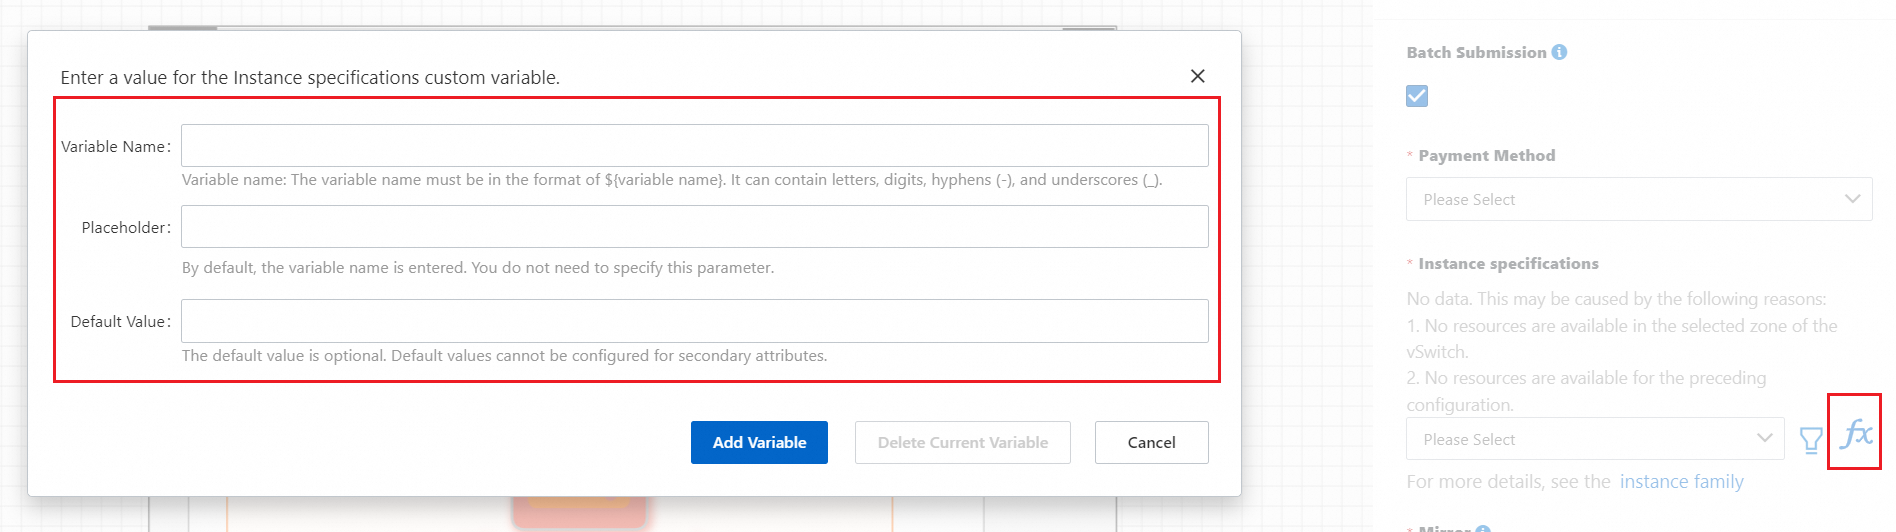Click the Delete Current Variable button
Viewport: 1896px width, 532px height.
962,442
